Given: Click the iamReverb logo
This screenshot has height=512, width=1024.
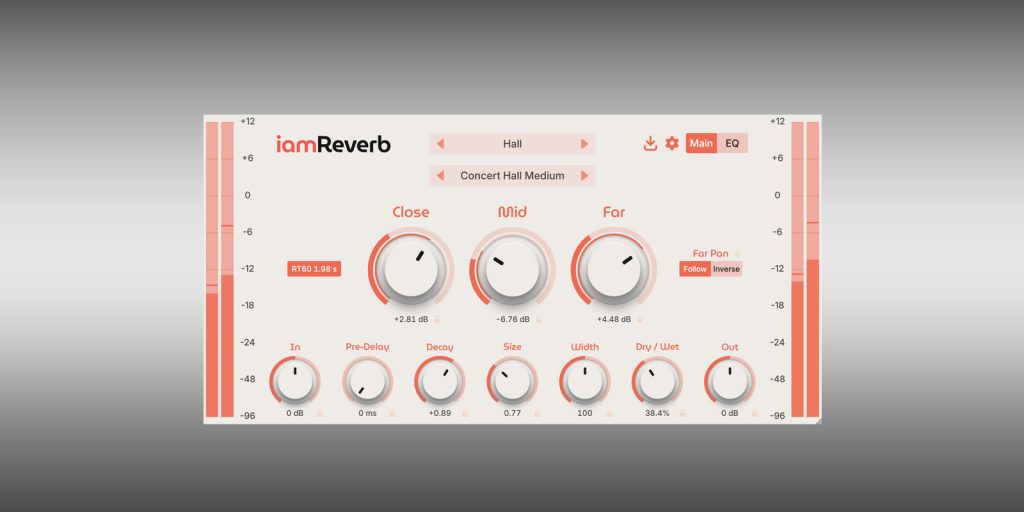Looking at the screenshot, I should click(333, 144).
